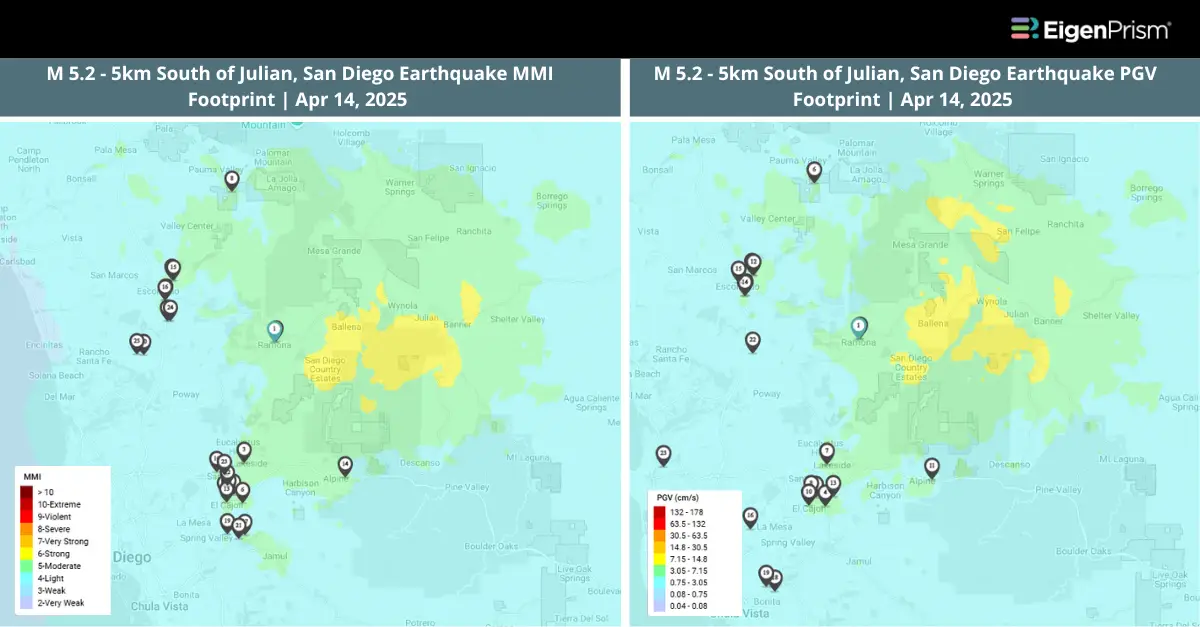This screenshot has width=1200, height=627.
Task: Click marker 16 near La Mesa on PGV map
Action: 750,516
